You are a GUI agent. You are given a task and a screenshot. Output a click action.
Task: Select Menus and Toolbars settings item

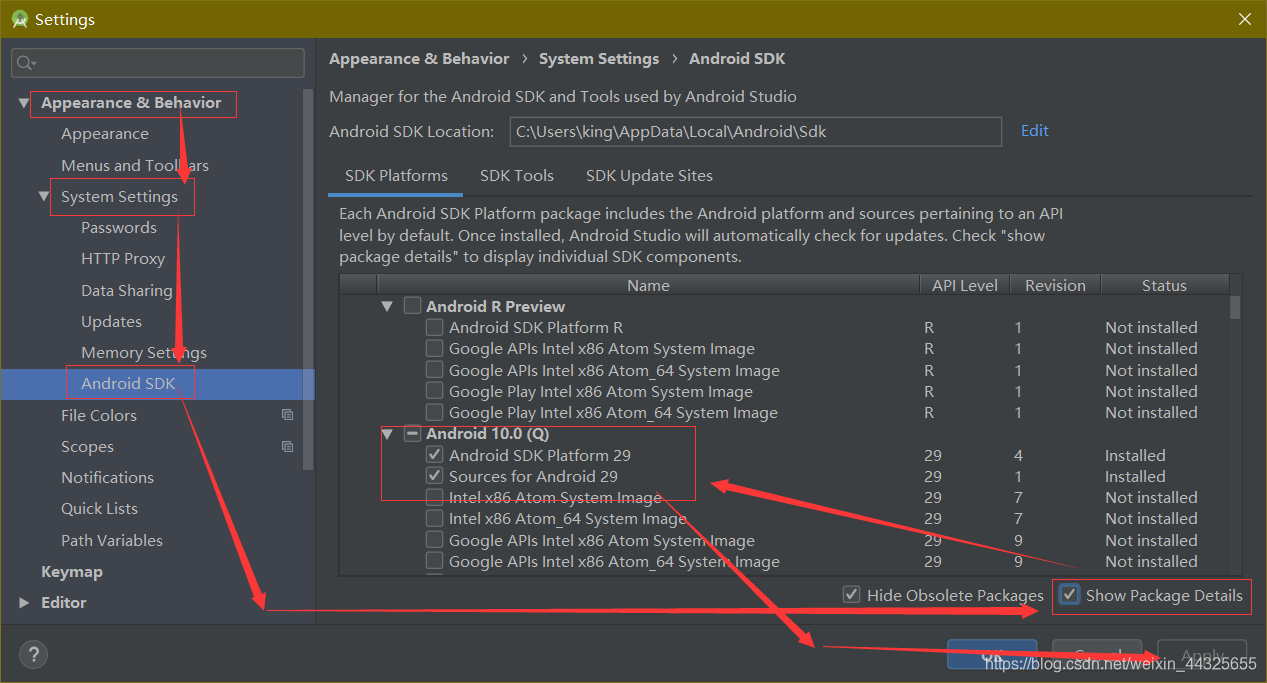(135, 165)
